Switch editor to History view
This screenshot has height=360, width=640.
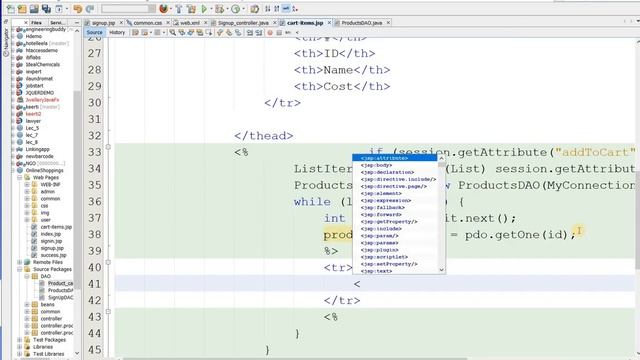pos(117,33)
